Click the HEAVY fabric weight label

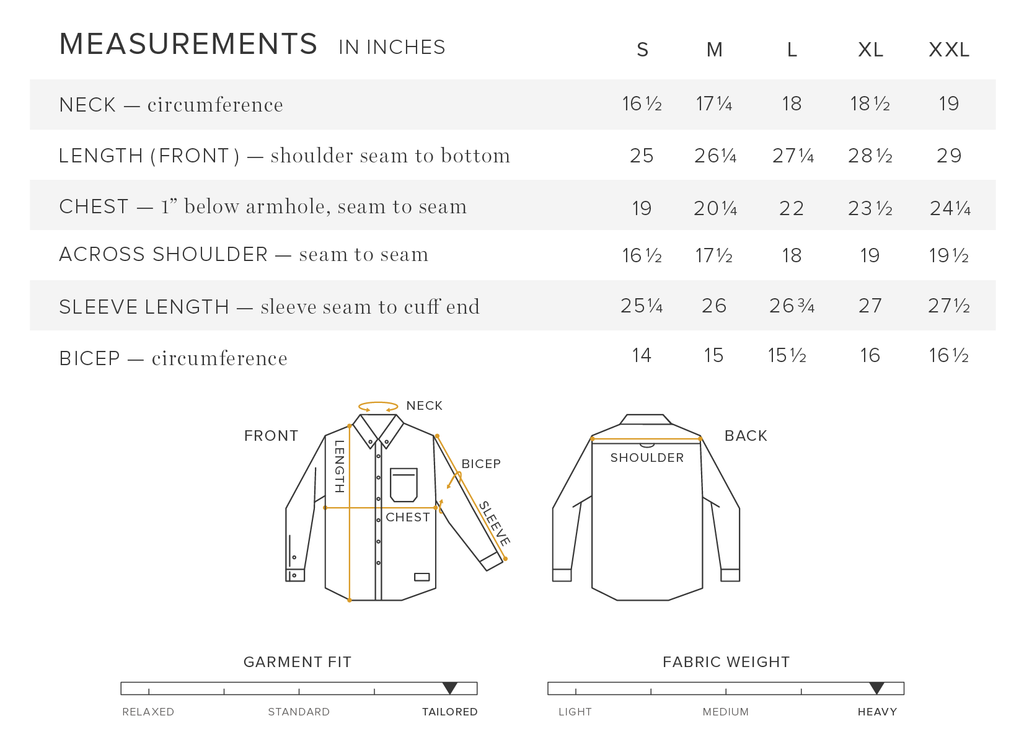coord(877,712)
